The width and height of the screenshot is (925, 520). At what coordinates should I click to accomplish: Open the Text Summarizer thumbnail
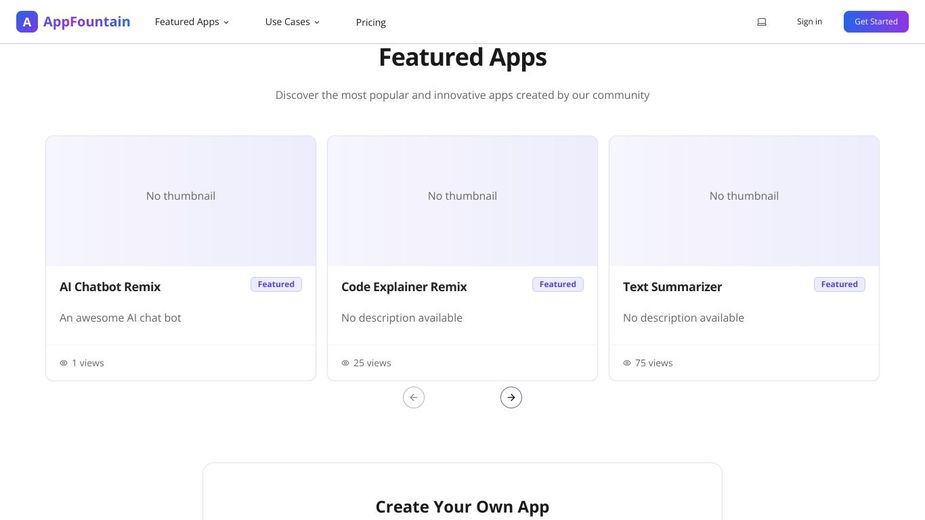coord(744,201)
